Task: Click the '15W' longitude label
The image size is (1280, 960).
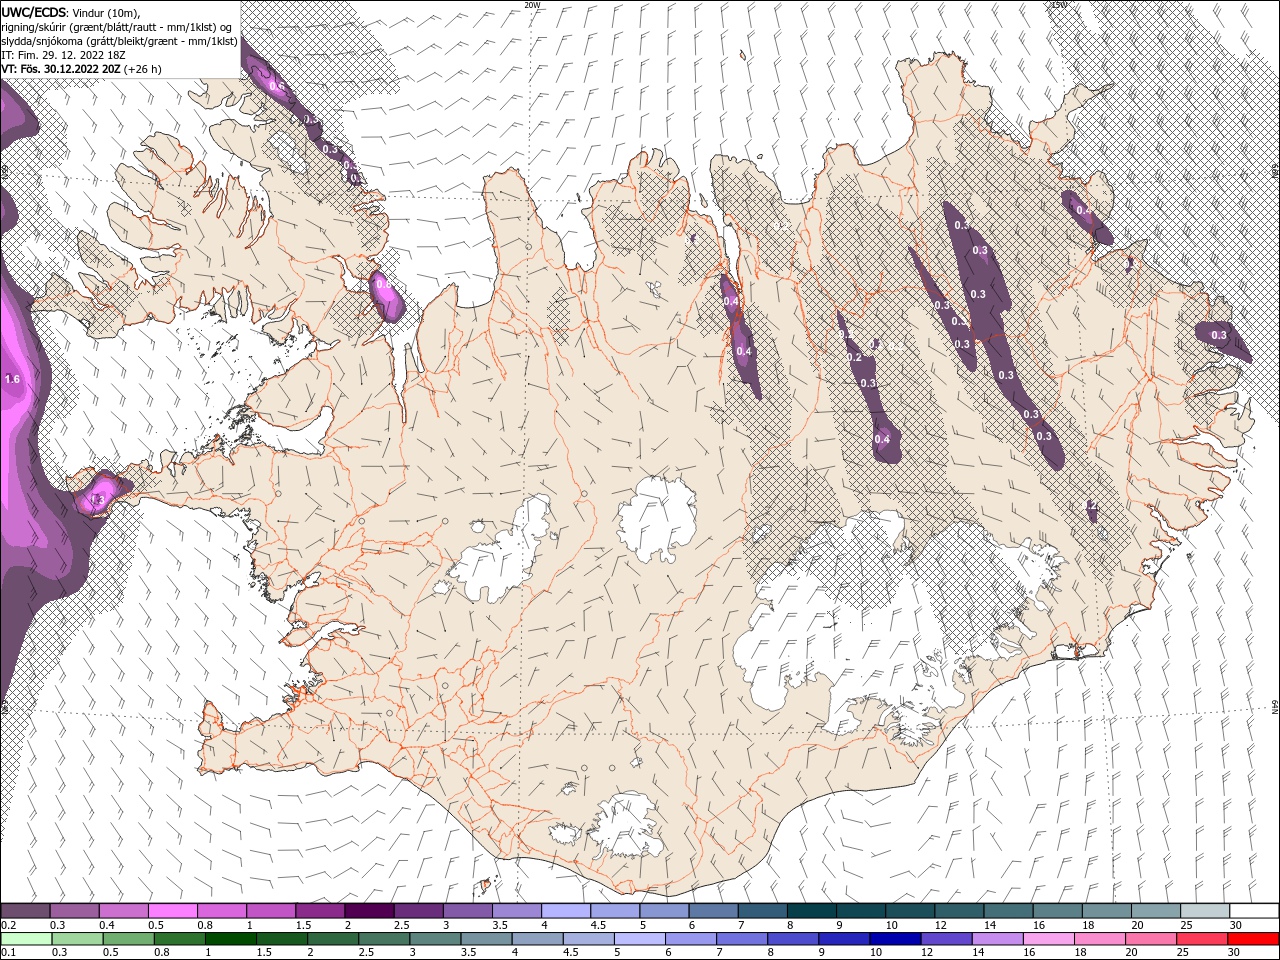Action: (x=1060, y=5)
